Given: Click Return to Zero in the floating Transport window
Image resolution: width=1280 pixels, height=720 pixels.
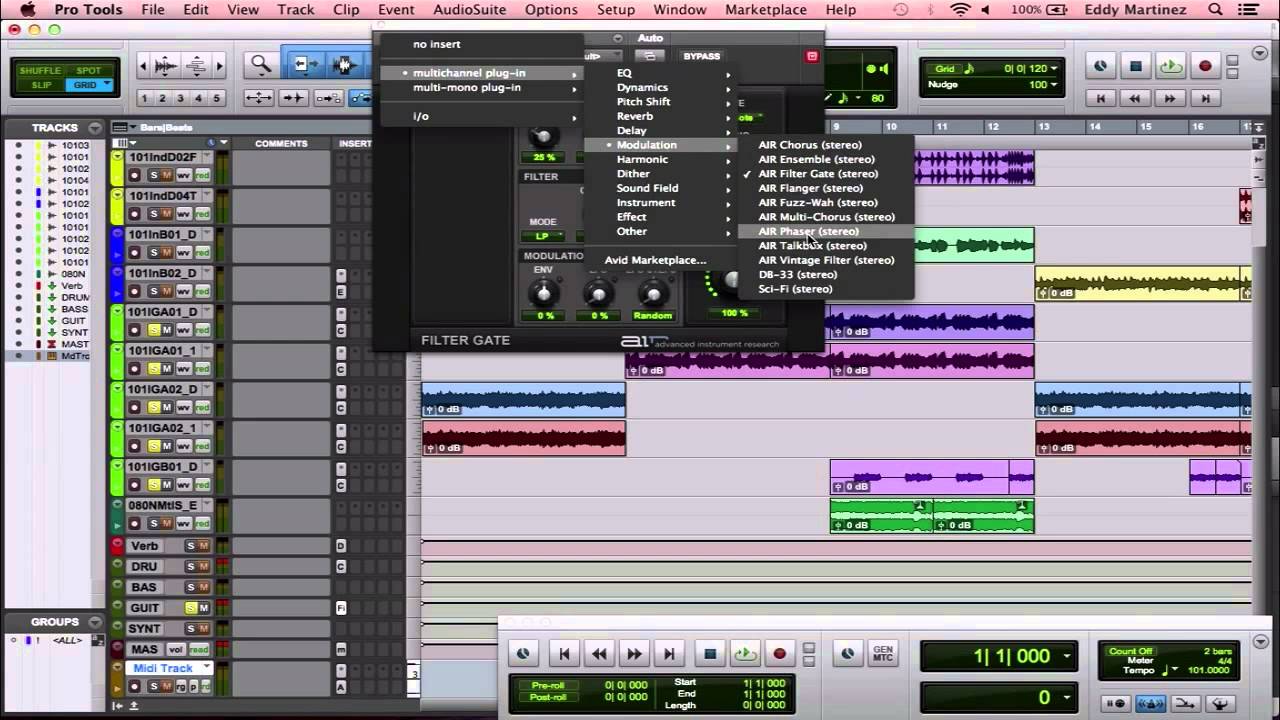Looking at the screenshot, I should (564, 654).
